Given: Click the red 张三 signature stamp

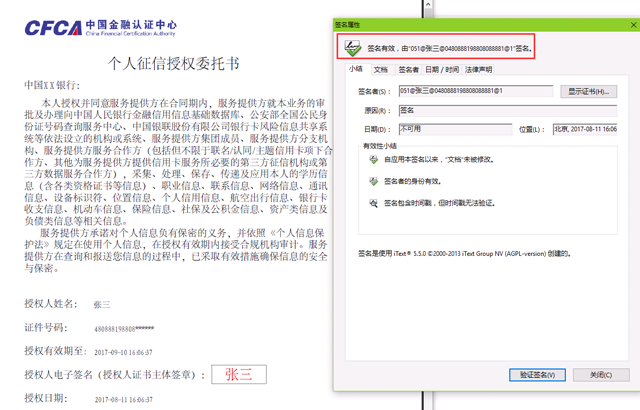Looking at the screenshot, I should (x=238, y=375).
